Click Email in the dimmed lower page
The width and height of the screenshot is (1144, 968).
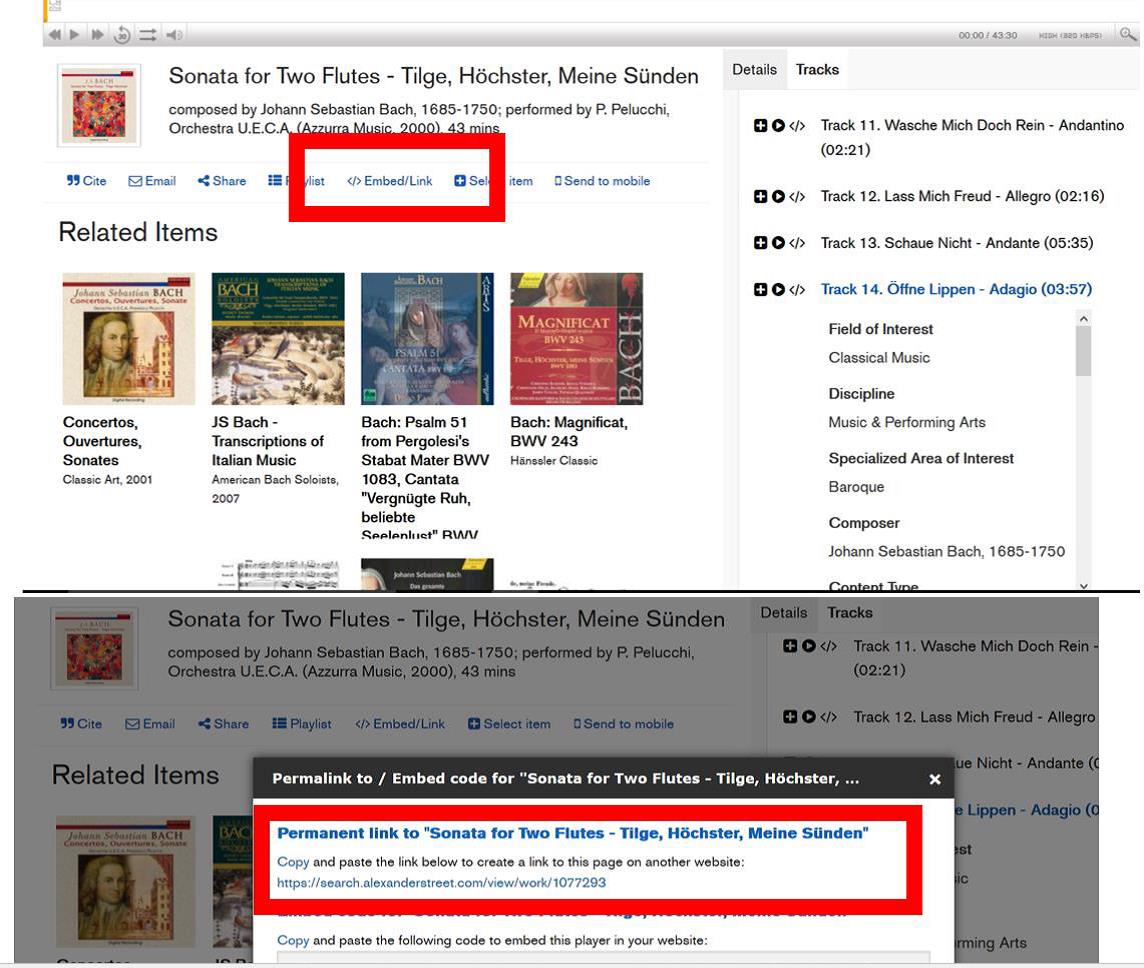pos(150,724)
